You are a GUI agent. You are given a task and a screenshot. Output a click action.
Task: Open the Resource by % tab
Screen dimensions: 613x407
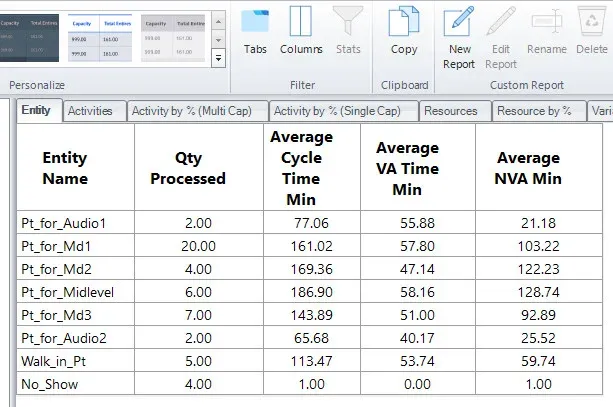click(539, 111)
